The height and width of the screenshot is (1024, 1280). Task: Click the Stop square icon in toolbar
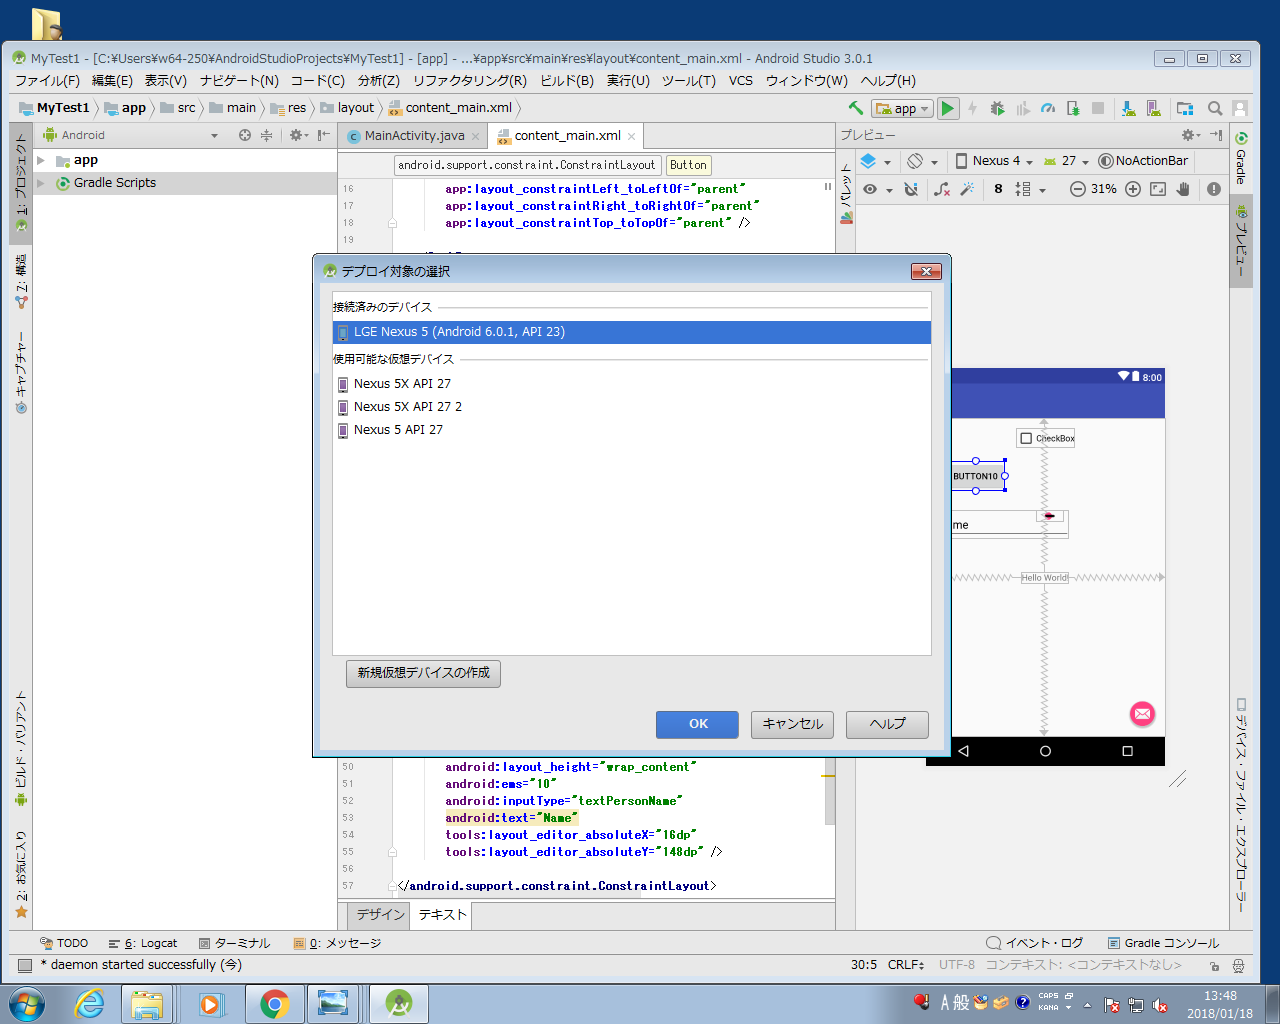pyautogui.click(x=1098, y=108)
